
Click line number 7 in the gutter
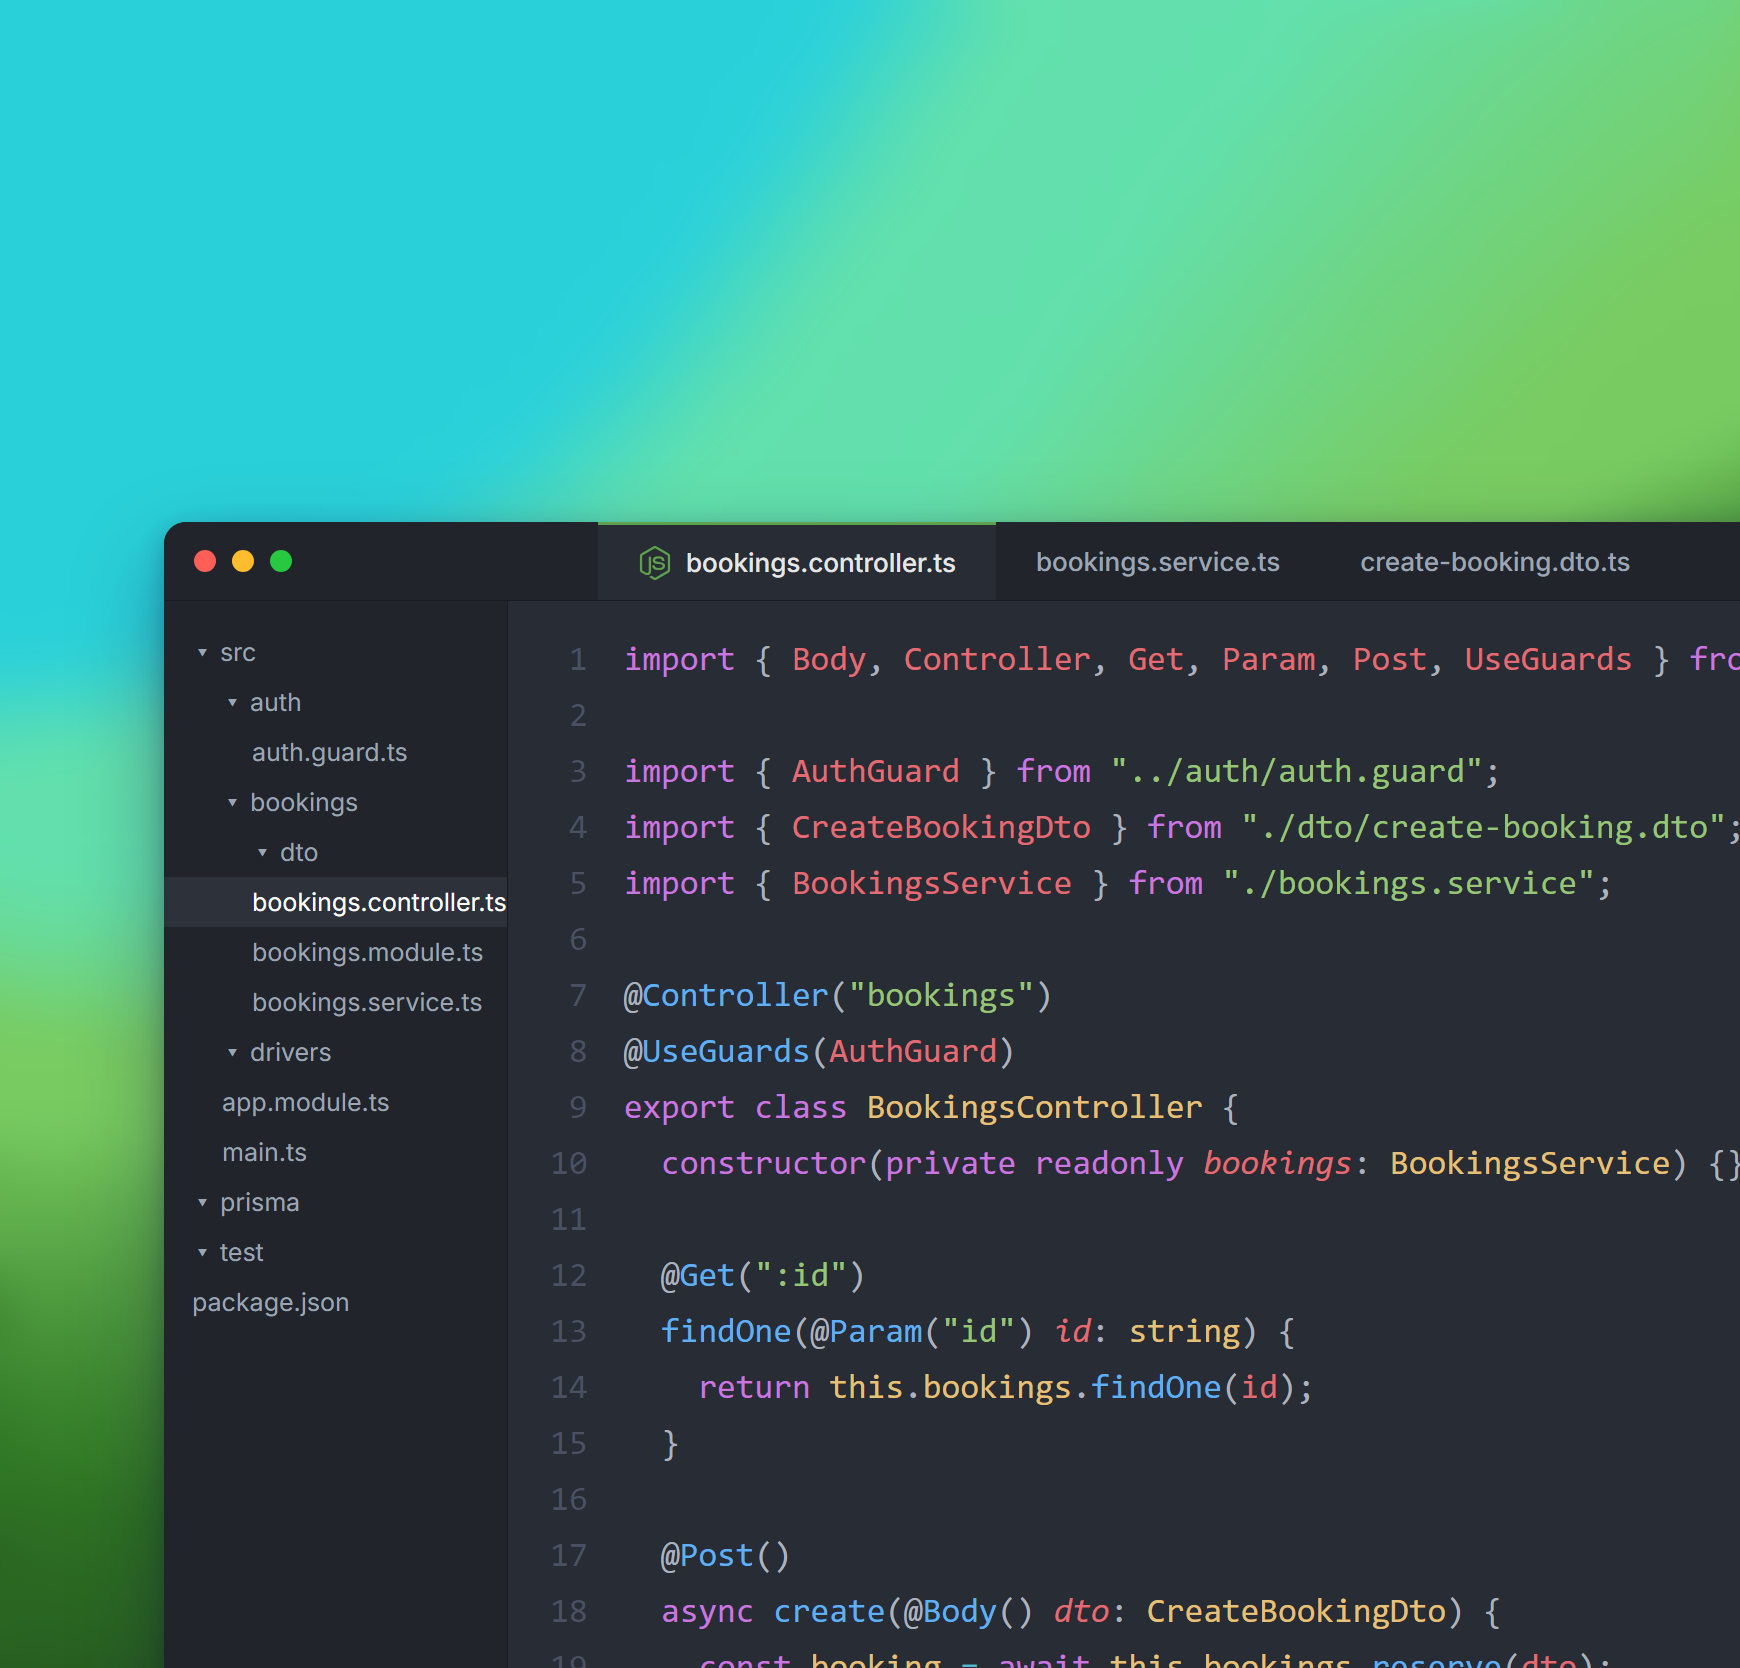pos(578,995)
